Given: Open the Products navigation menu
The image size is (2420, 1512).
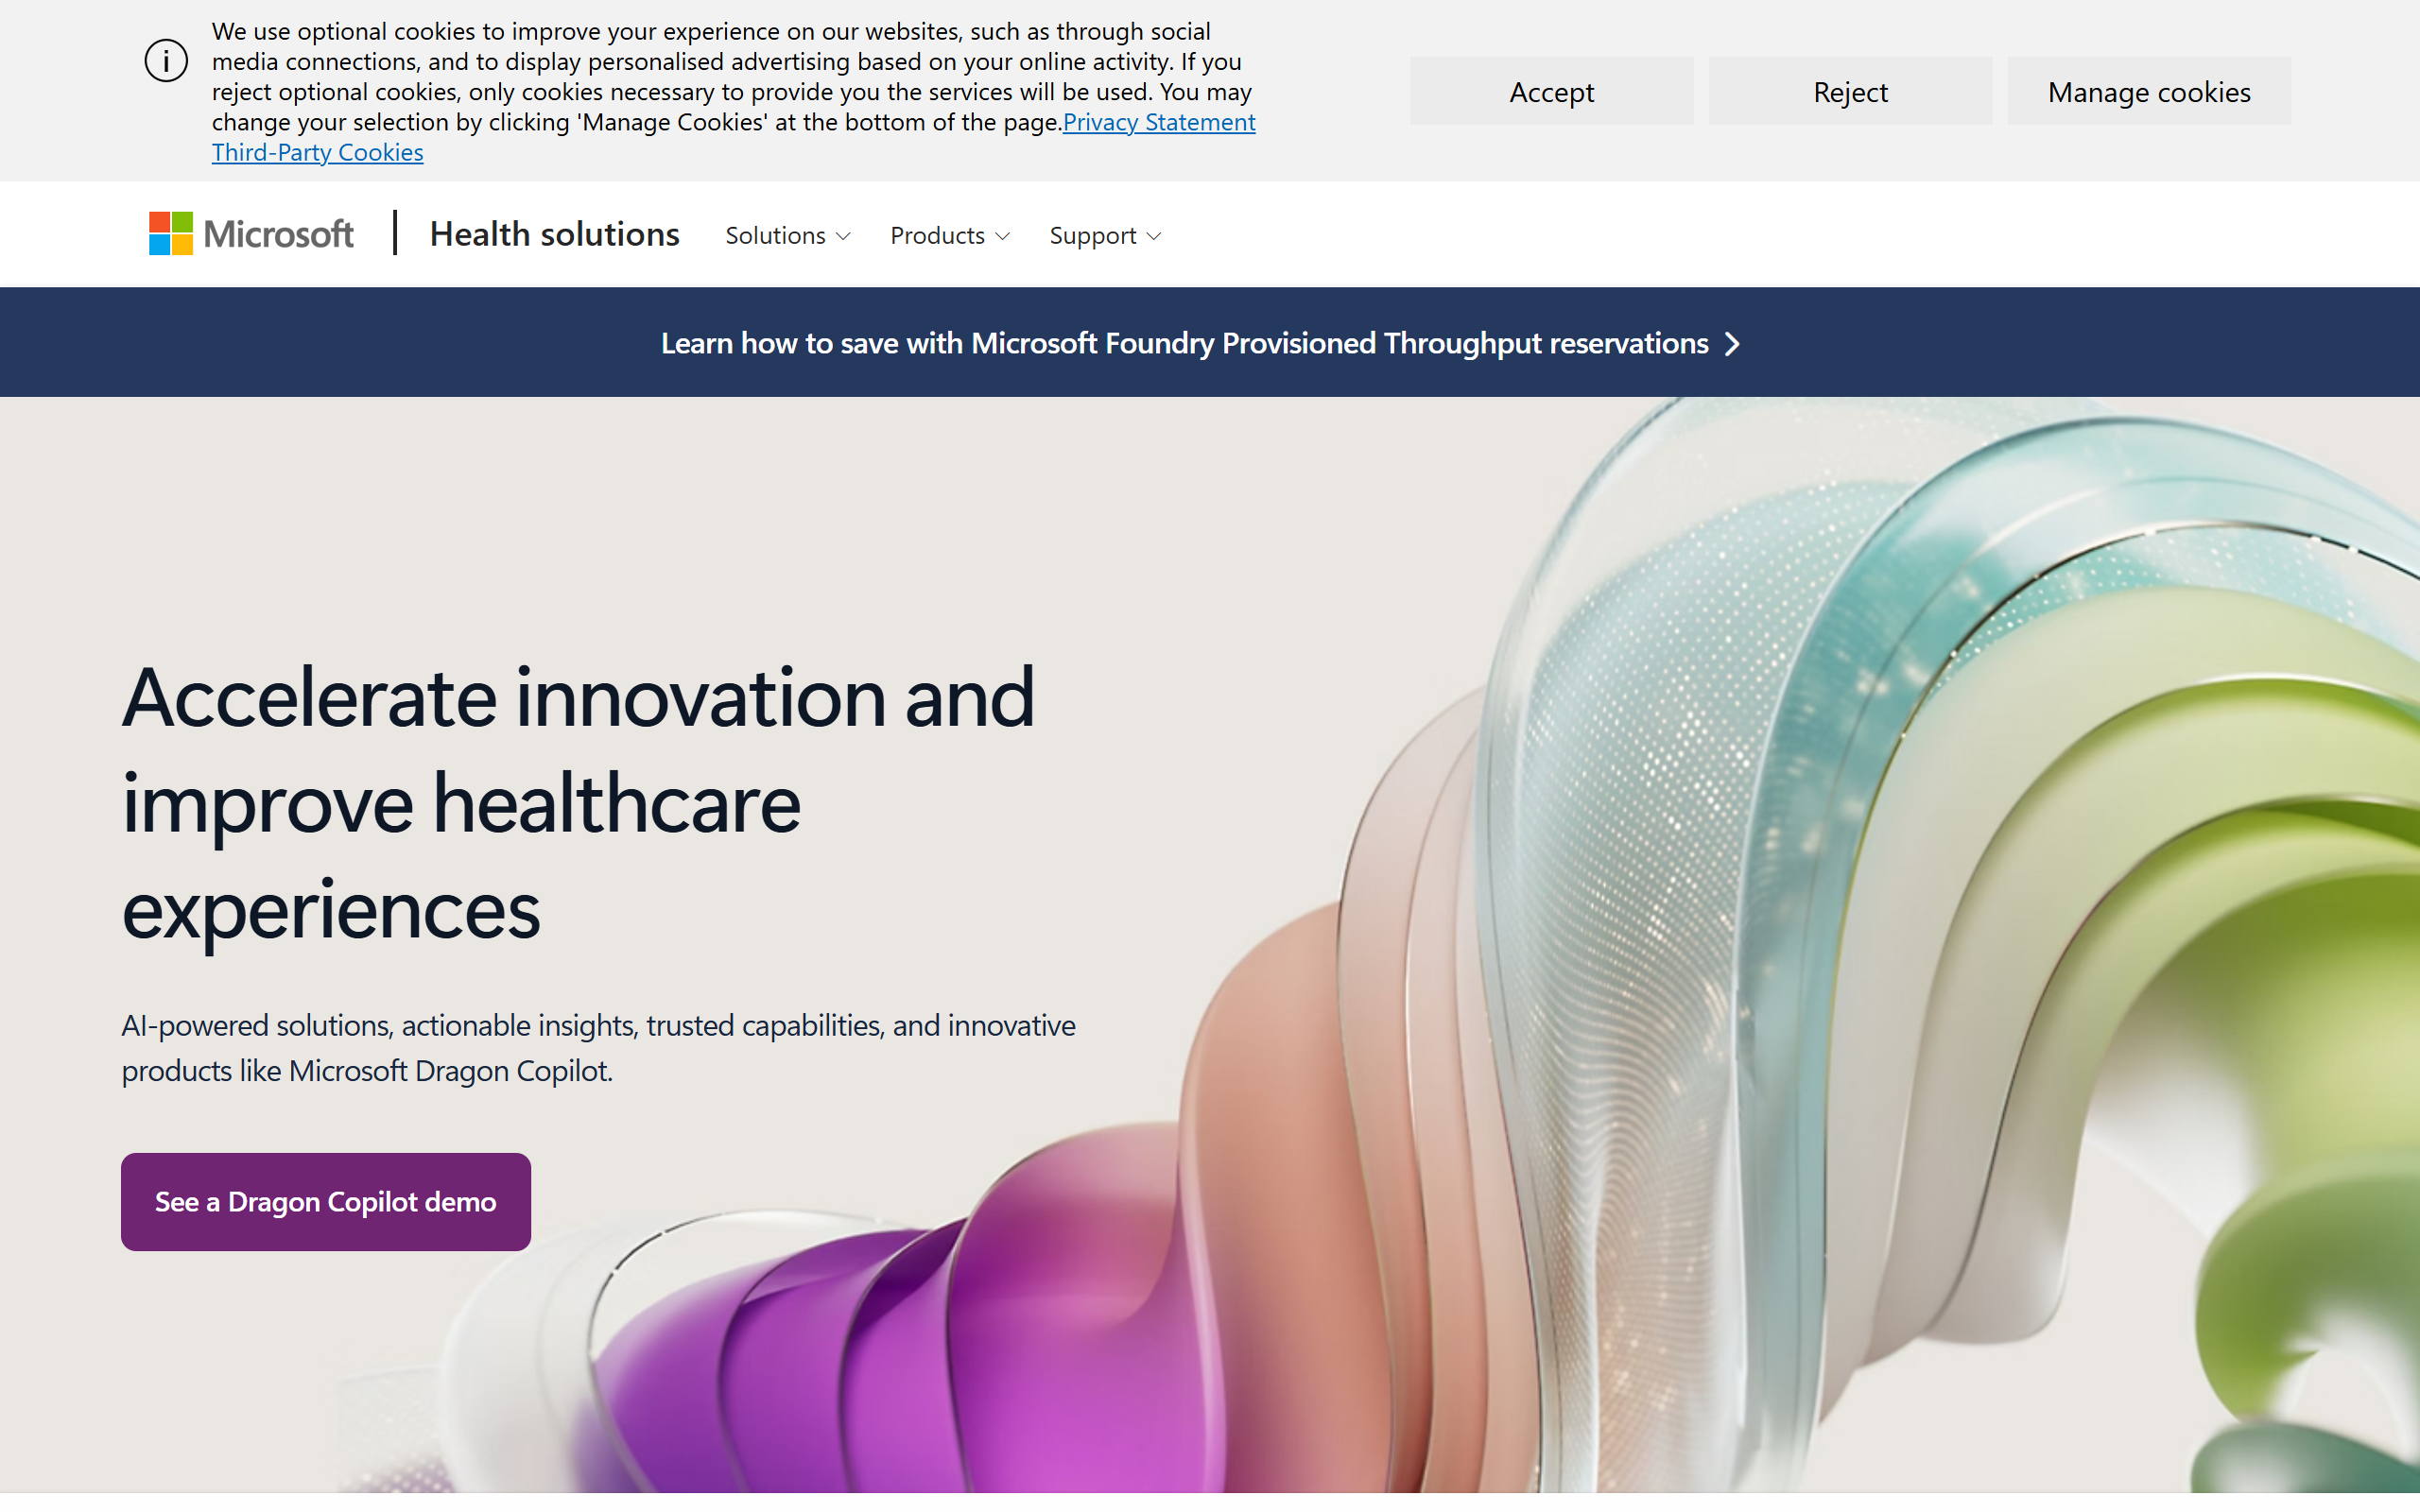Looking at the screenshot, I should tap(950, 235).
